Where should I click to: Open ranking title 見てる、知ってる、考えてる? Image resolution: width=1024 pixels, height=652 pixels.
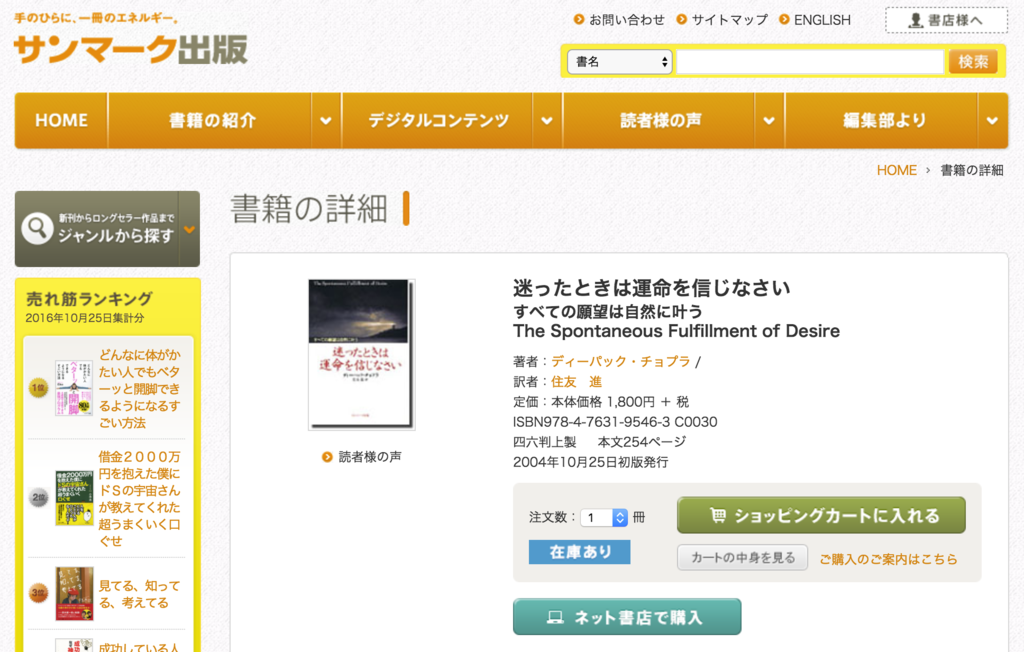point(139,594)
